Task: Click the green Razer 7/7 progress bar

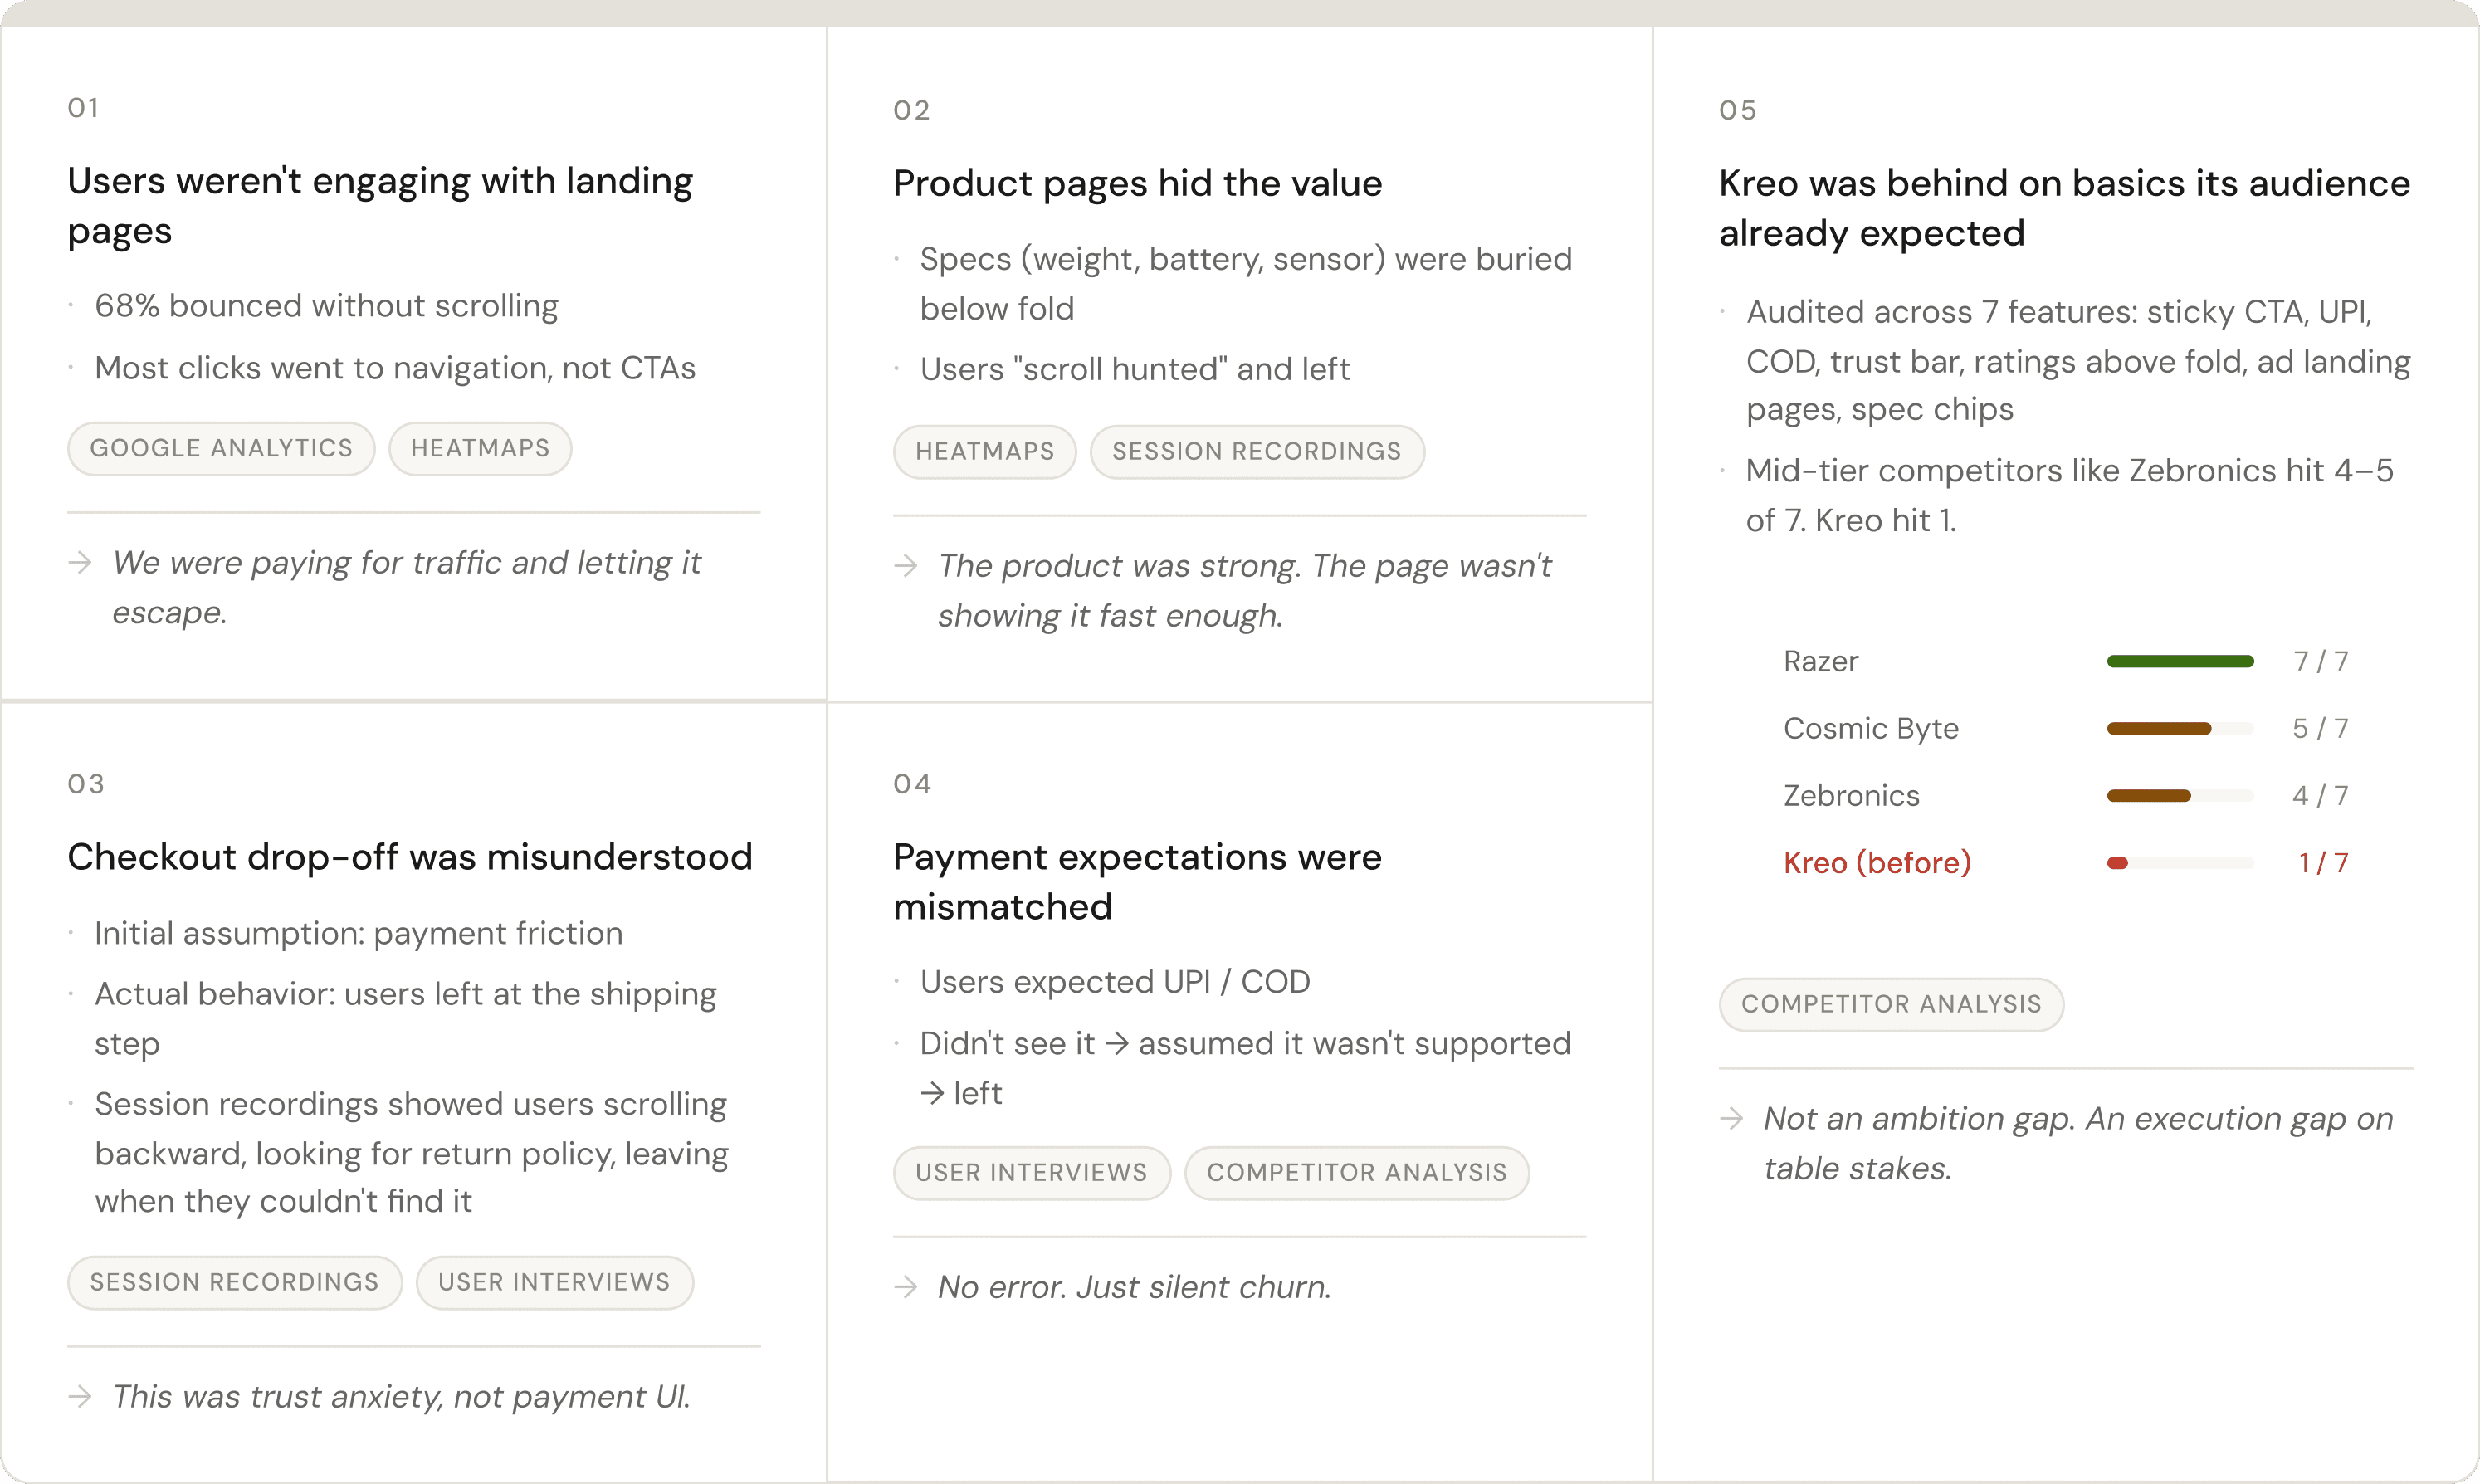Action: pyautogui.click(x=2180, y=661)
